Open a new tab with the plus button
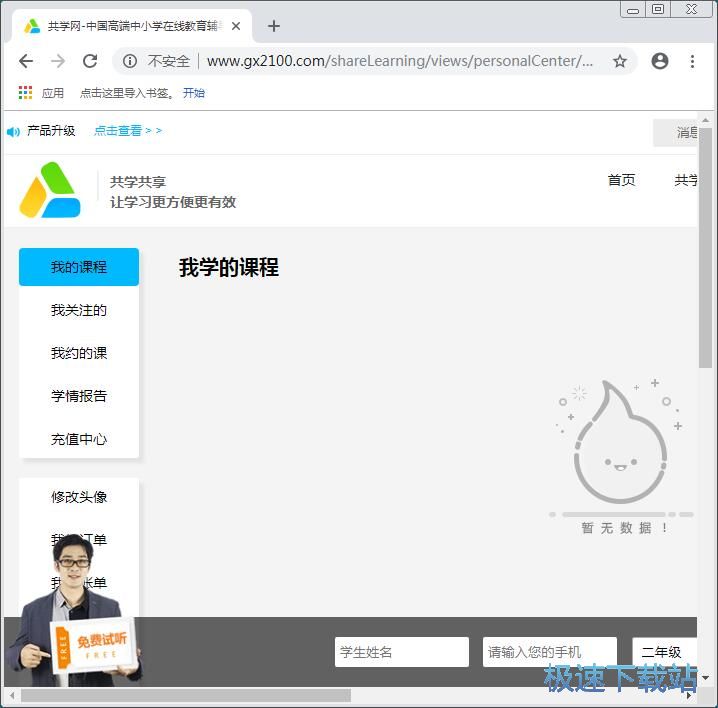Image resolution: width=718 pixels, height=708 pixels. pos(274,26)
